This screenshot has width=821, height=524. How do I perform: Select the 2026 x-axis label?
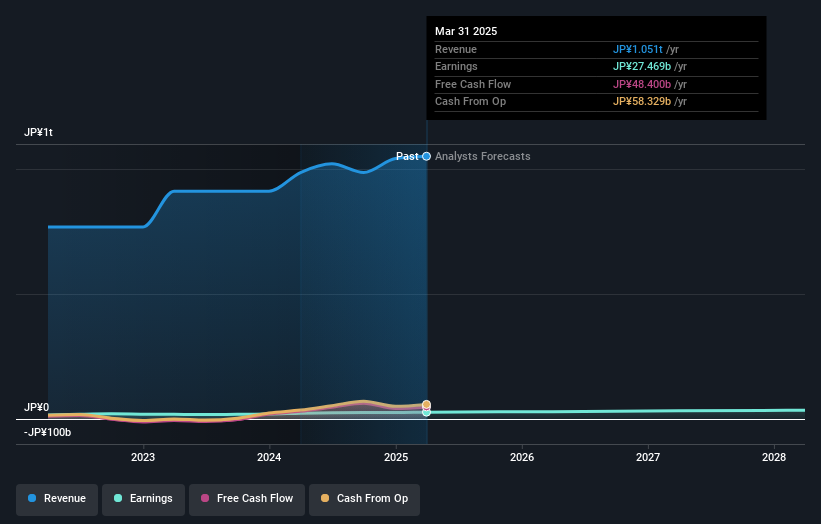(522, 458)
